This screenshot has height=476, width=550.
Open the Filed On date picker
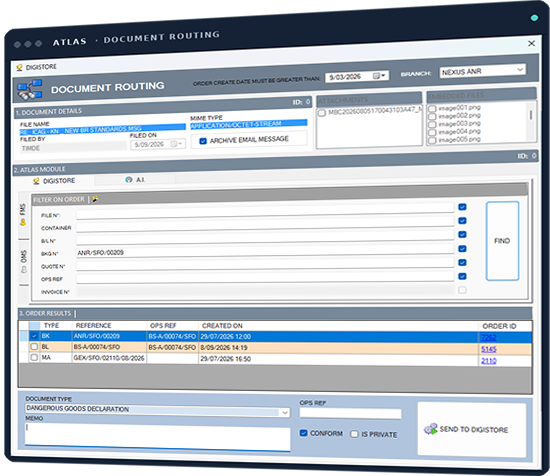pyautogui.click(x=176, y=144)
